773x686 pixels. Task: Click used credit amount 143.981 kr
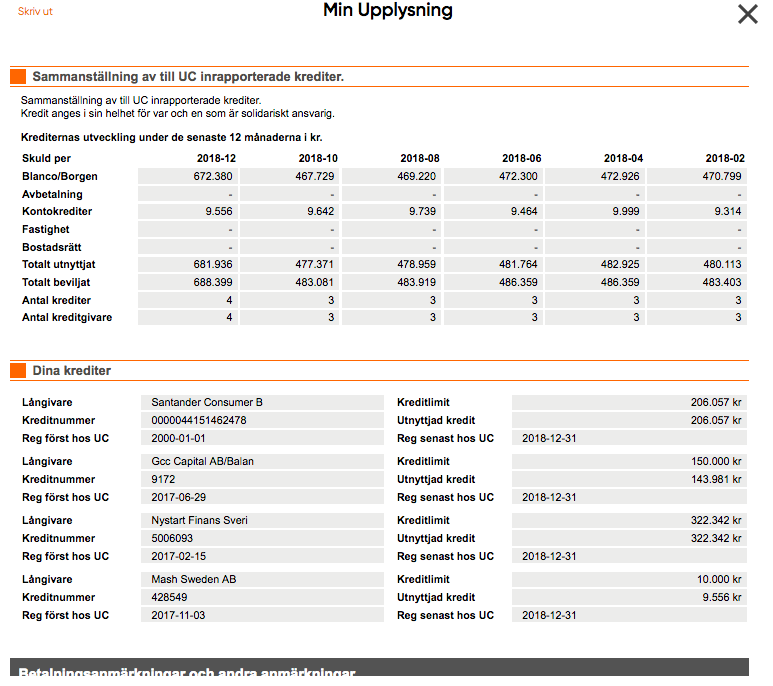pos(629,479)
